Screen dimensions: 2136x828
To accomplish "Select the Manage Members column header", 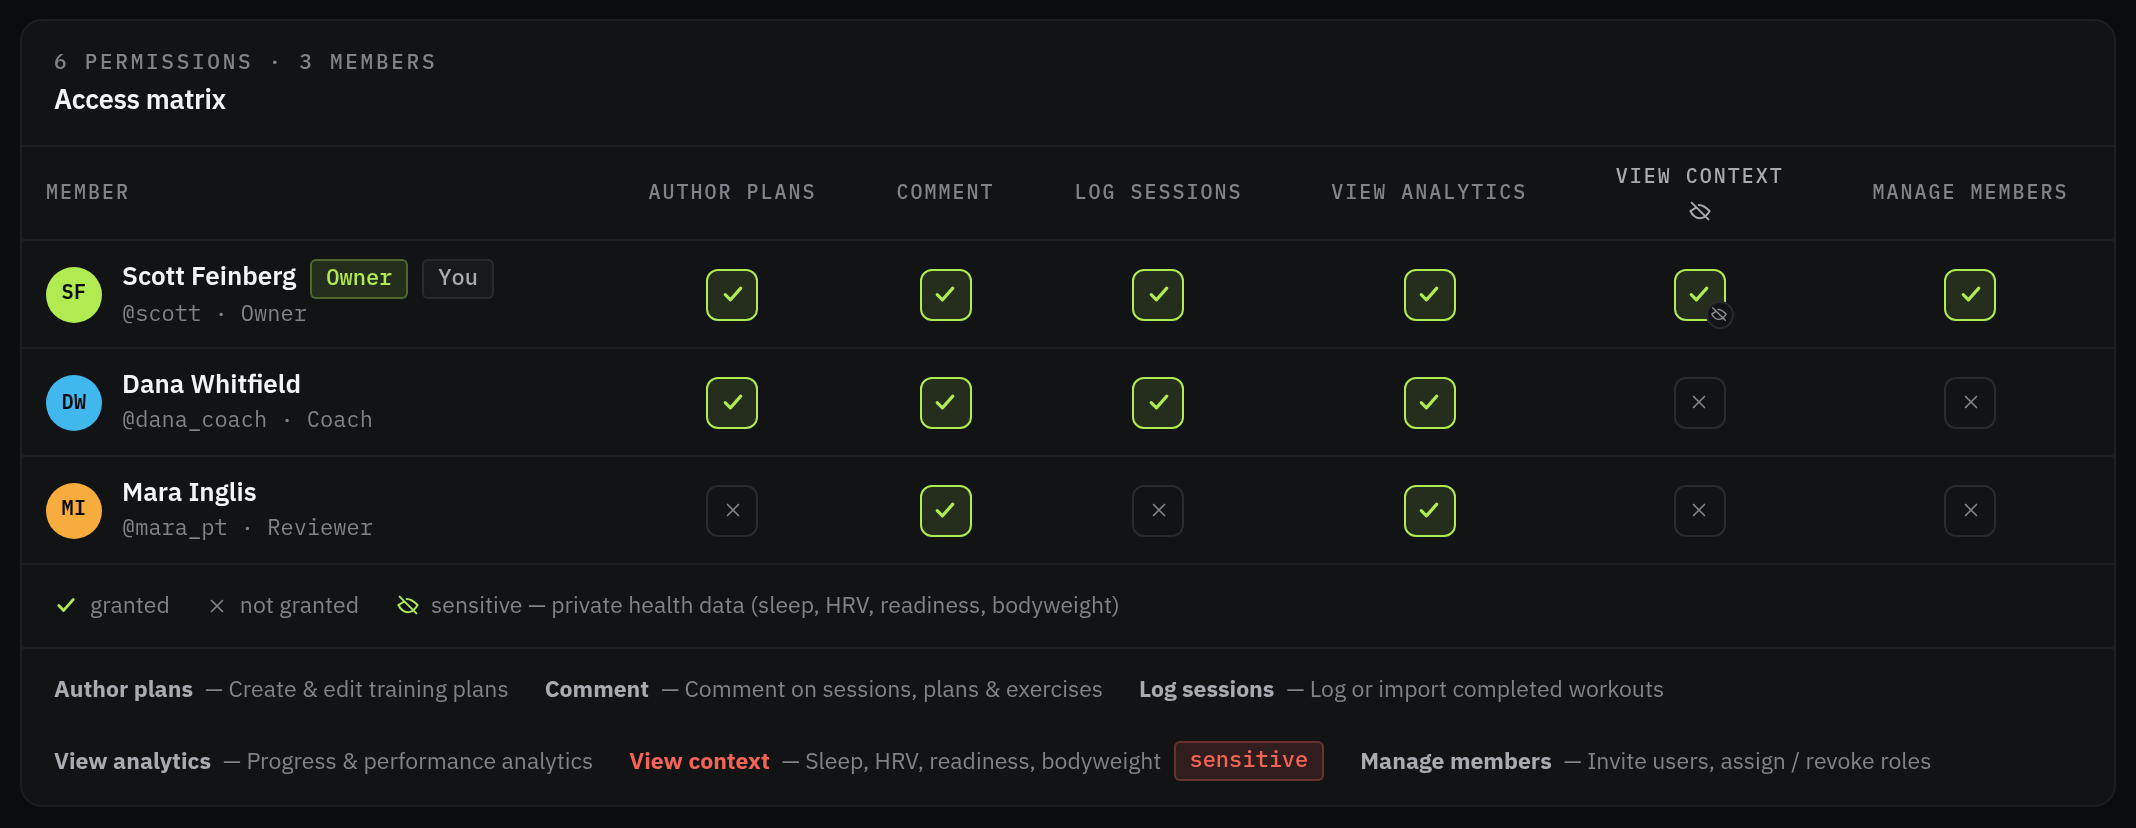I will [1969, 192].
